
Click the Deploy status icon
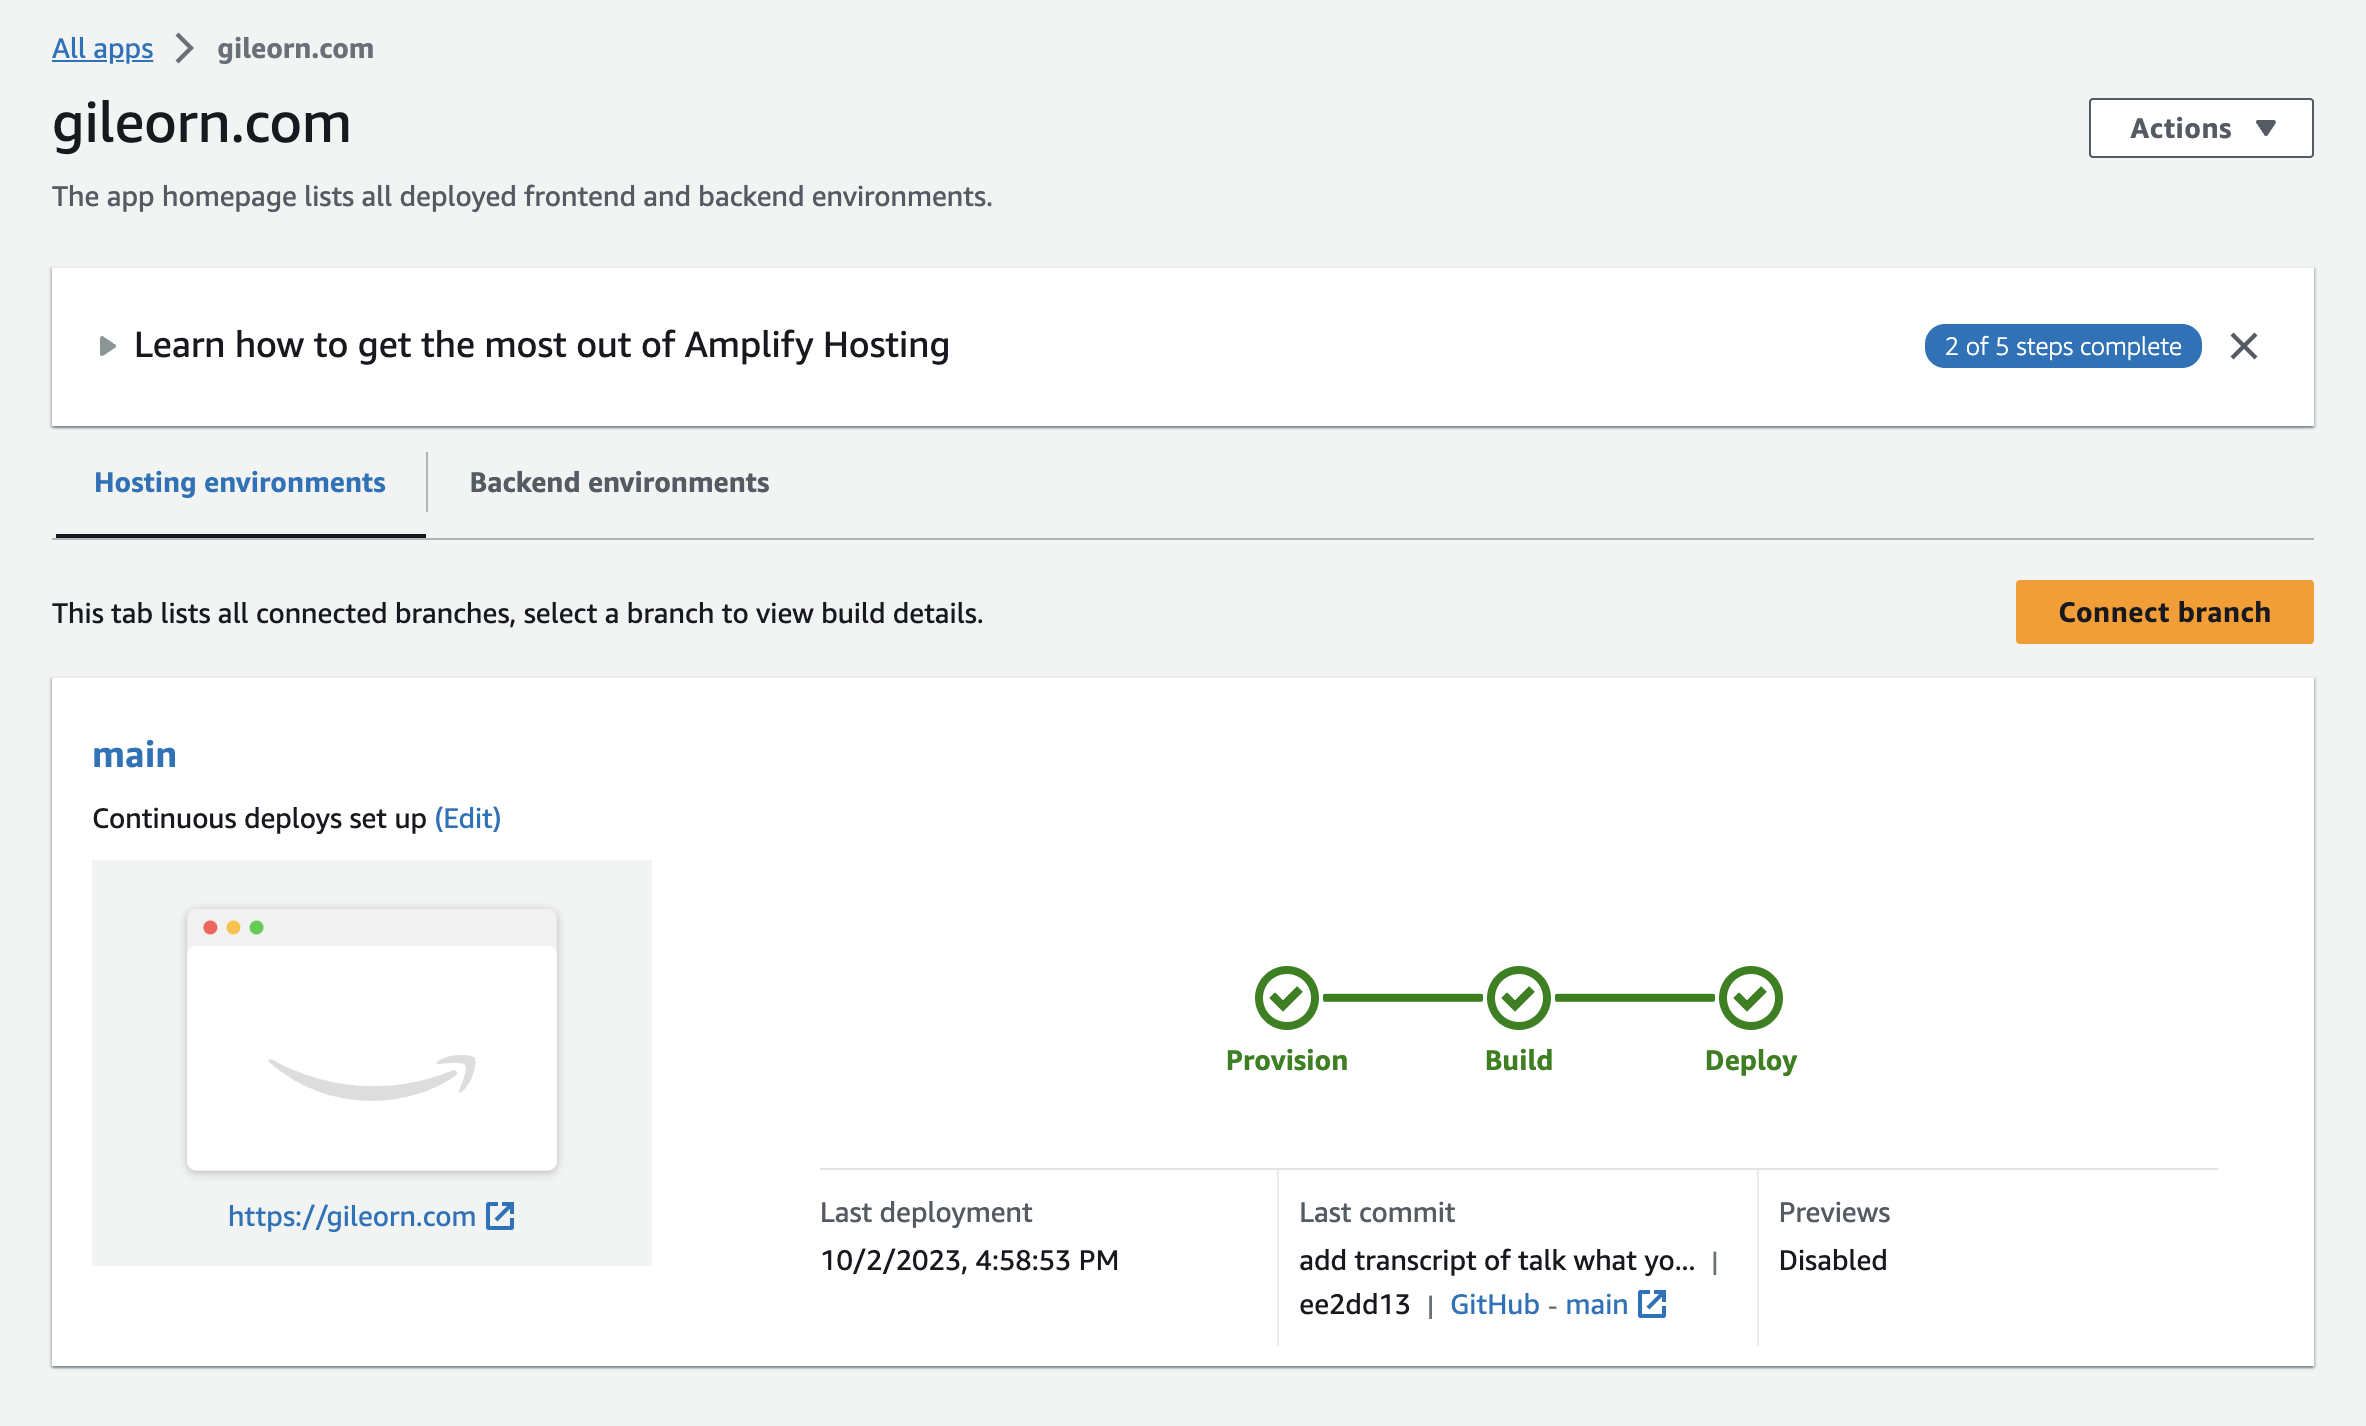click(1749, 999)
